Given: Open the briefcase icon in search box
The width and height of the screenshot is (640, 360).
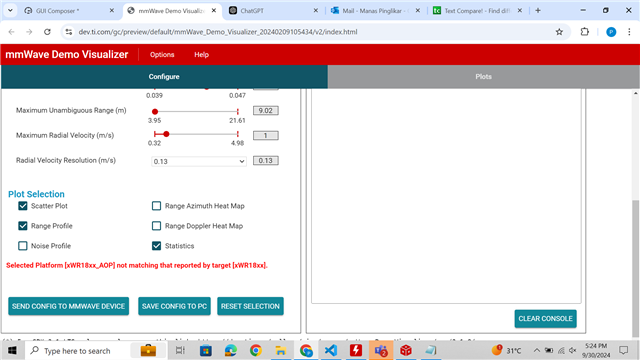Looking at the screenshot, I should [x=148, y=350].
